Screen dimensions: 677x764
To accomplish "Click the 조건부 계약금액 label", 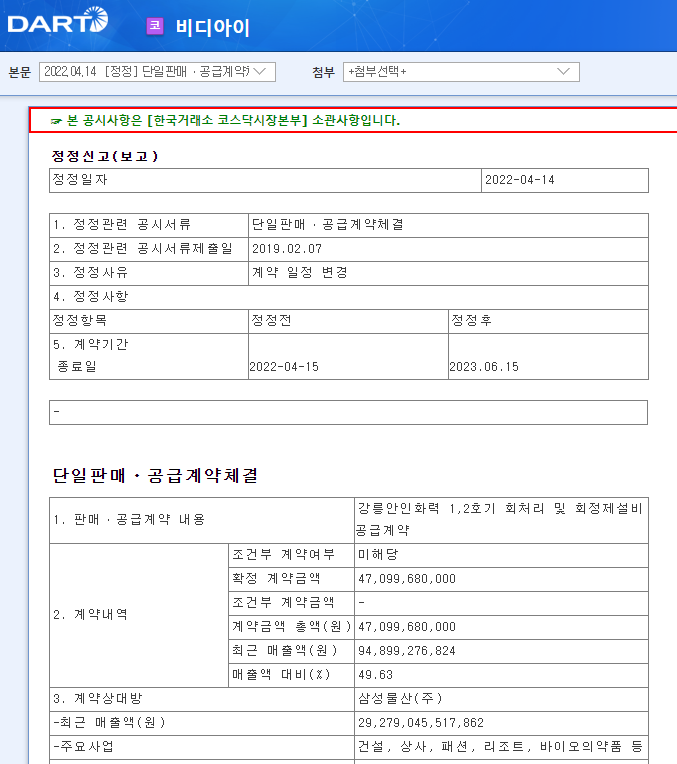I will point(283,602).
